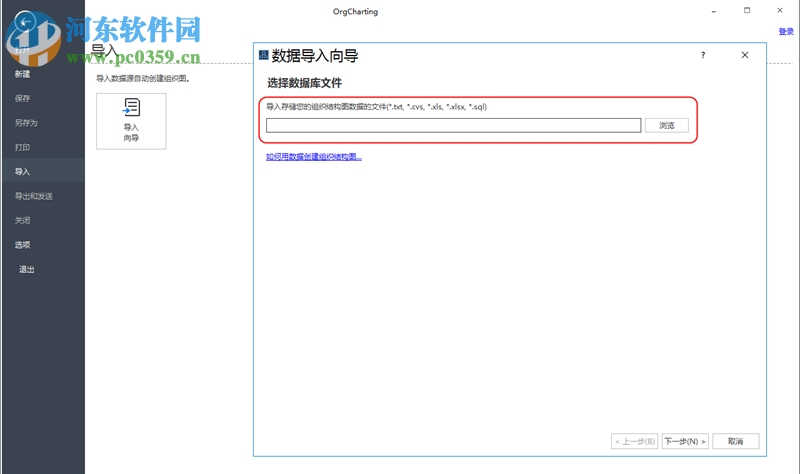Go back with the circular arrow icon

(25, 22)
